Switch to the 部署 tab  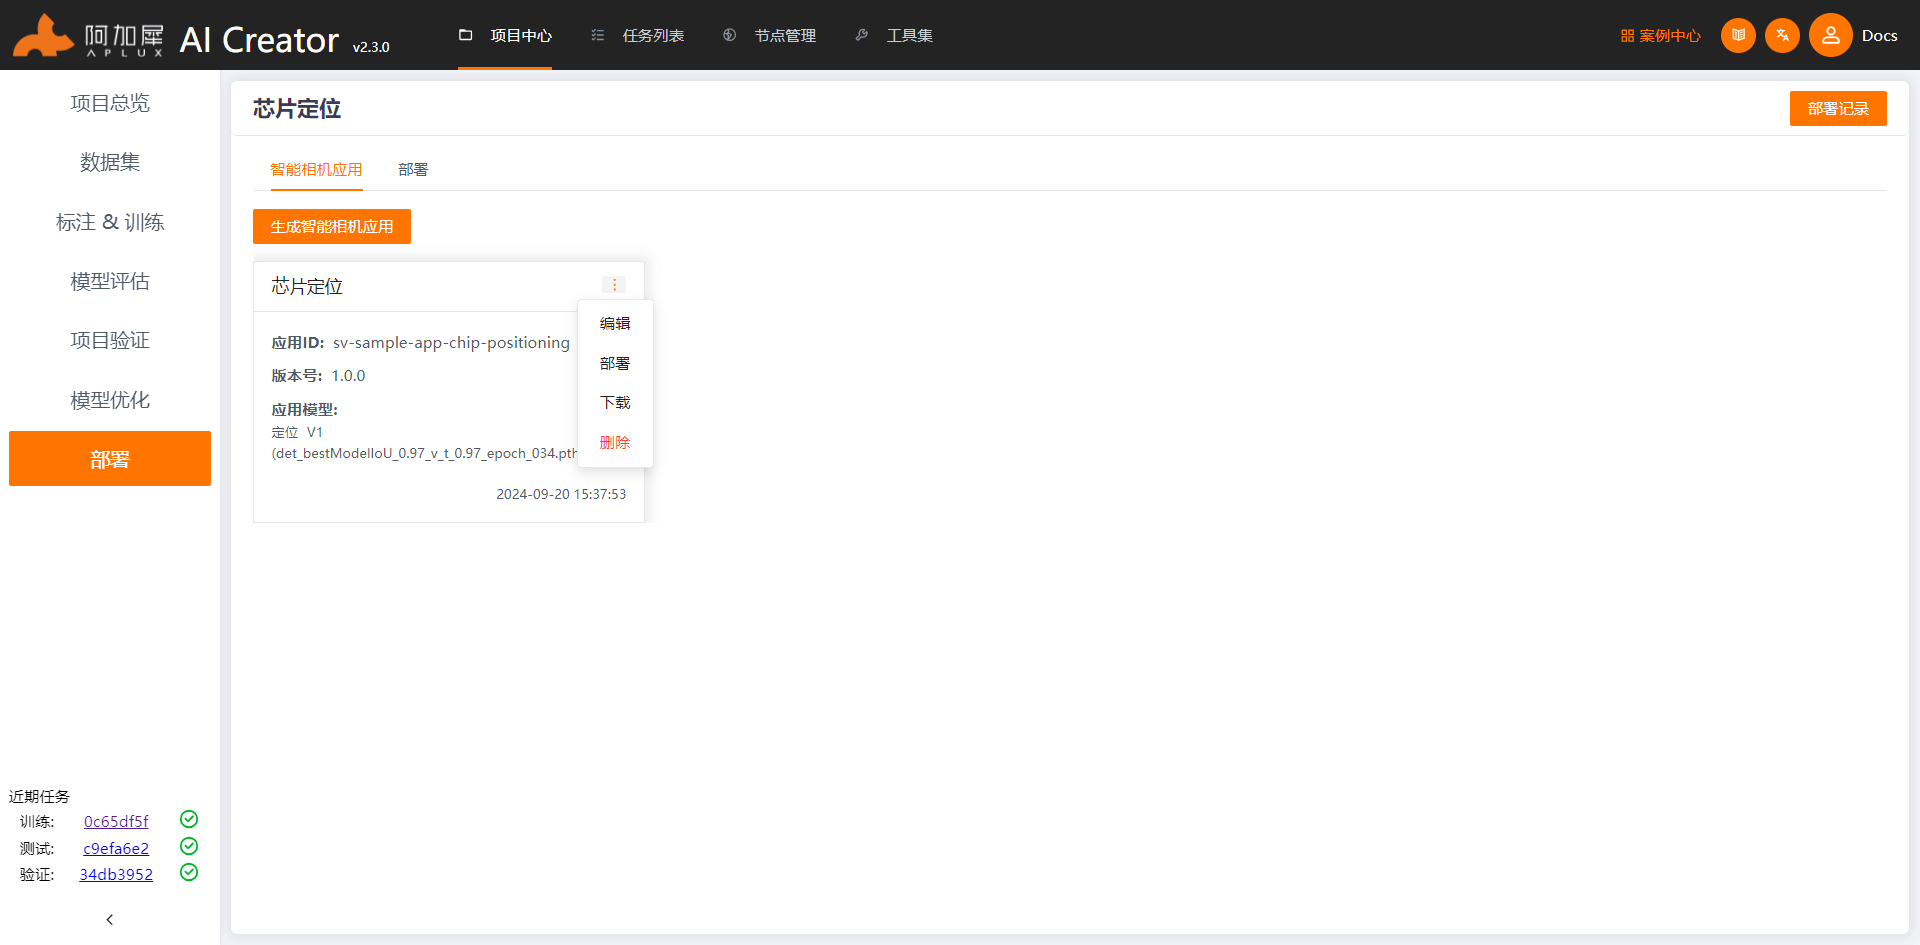(x=413, y=169)
